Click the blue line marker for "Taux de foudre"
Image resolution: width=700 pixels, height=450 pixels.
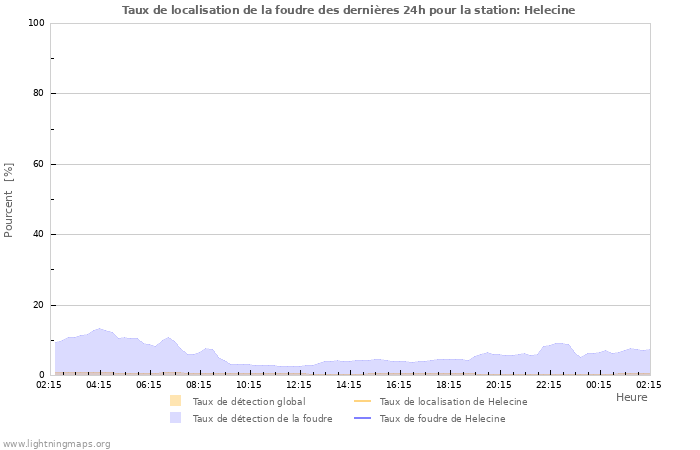[x=362, y=418]
